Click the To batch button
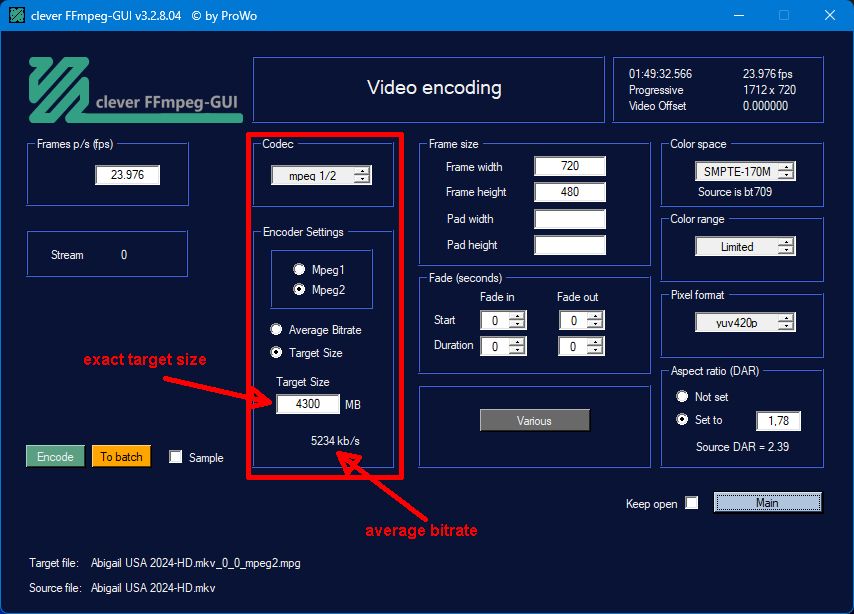Screen dimensions: 854x614 click(121, 456)
